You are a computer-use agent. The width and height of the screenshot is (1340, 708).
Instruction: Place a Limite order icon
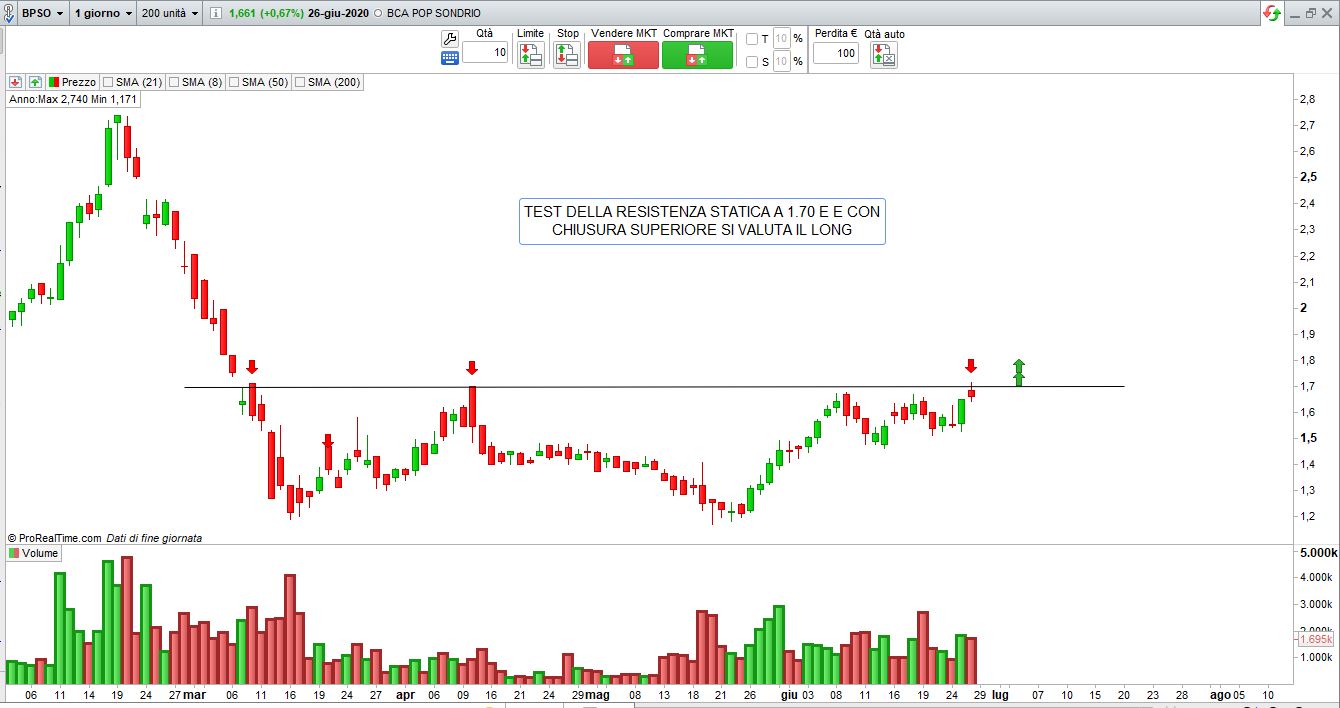530,56
